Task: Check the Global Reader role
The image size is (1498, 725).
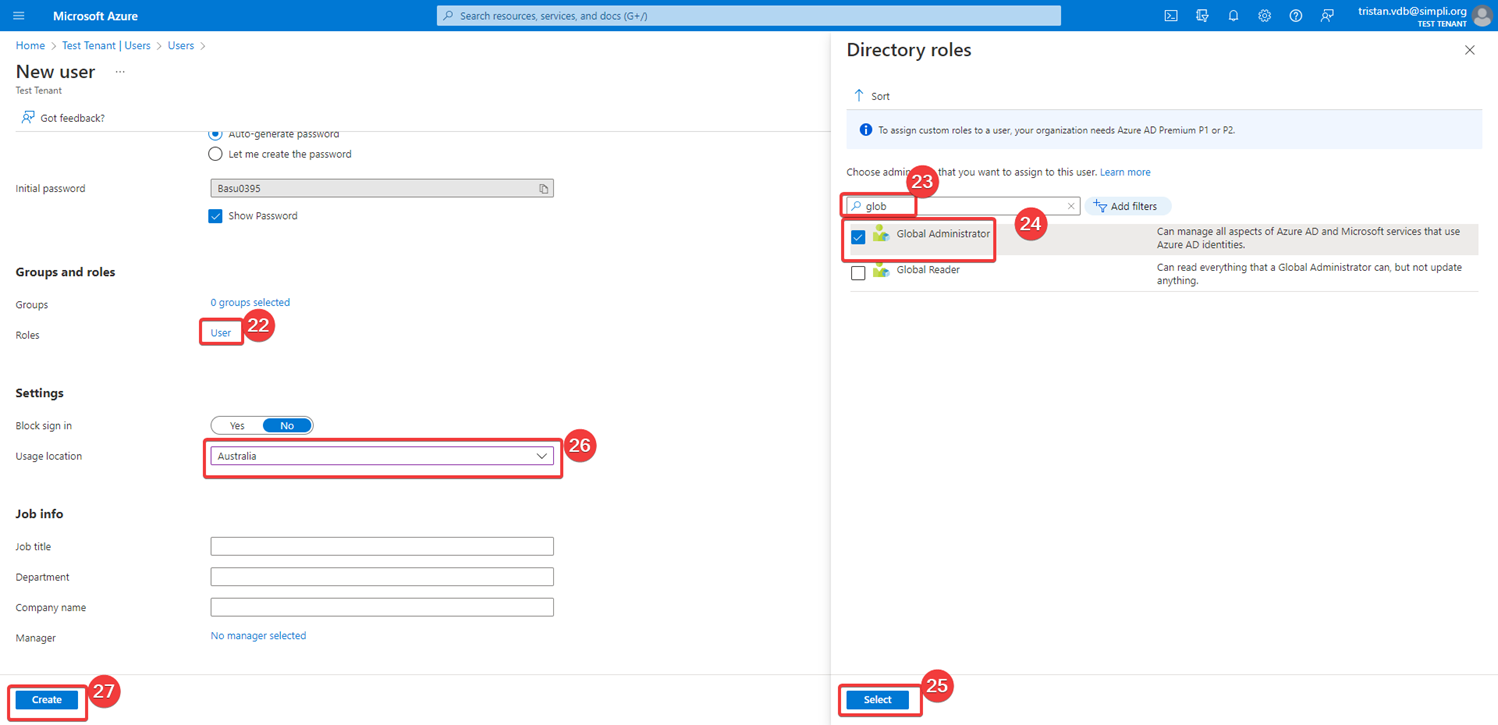Action: [858, 272]
